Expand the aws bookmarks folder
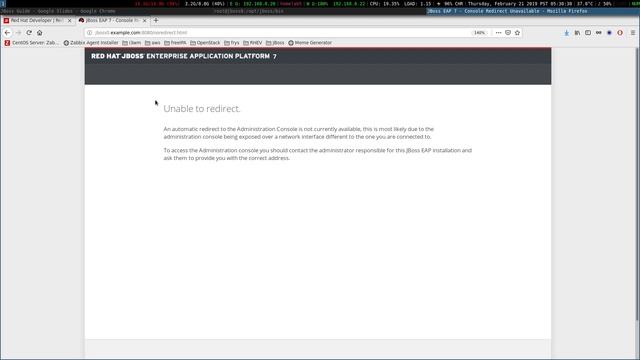Screen dimensions: 640x360 (x=153, y=42)
